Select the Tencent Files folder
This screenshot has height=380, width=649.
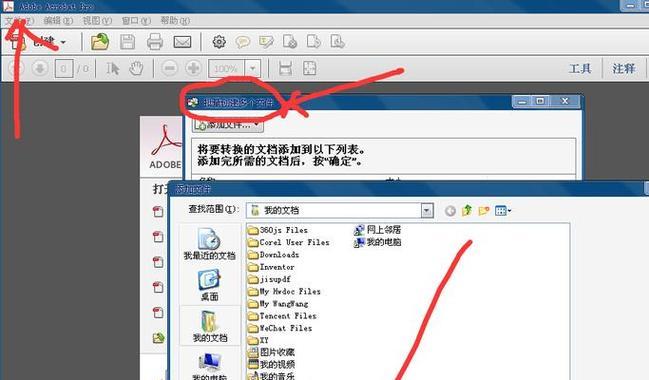tap(282, 316)
